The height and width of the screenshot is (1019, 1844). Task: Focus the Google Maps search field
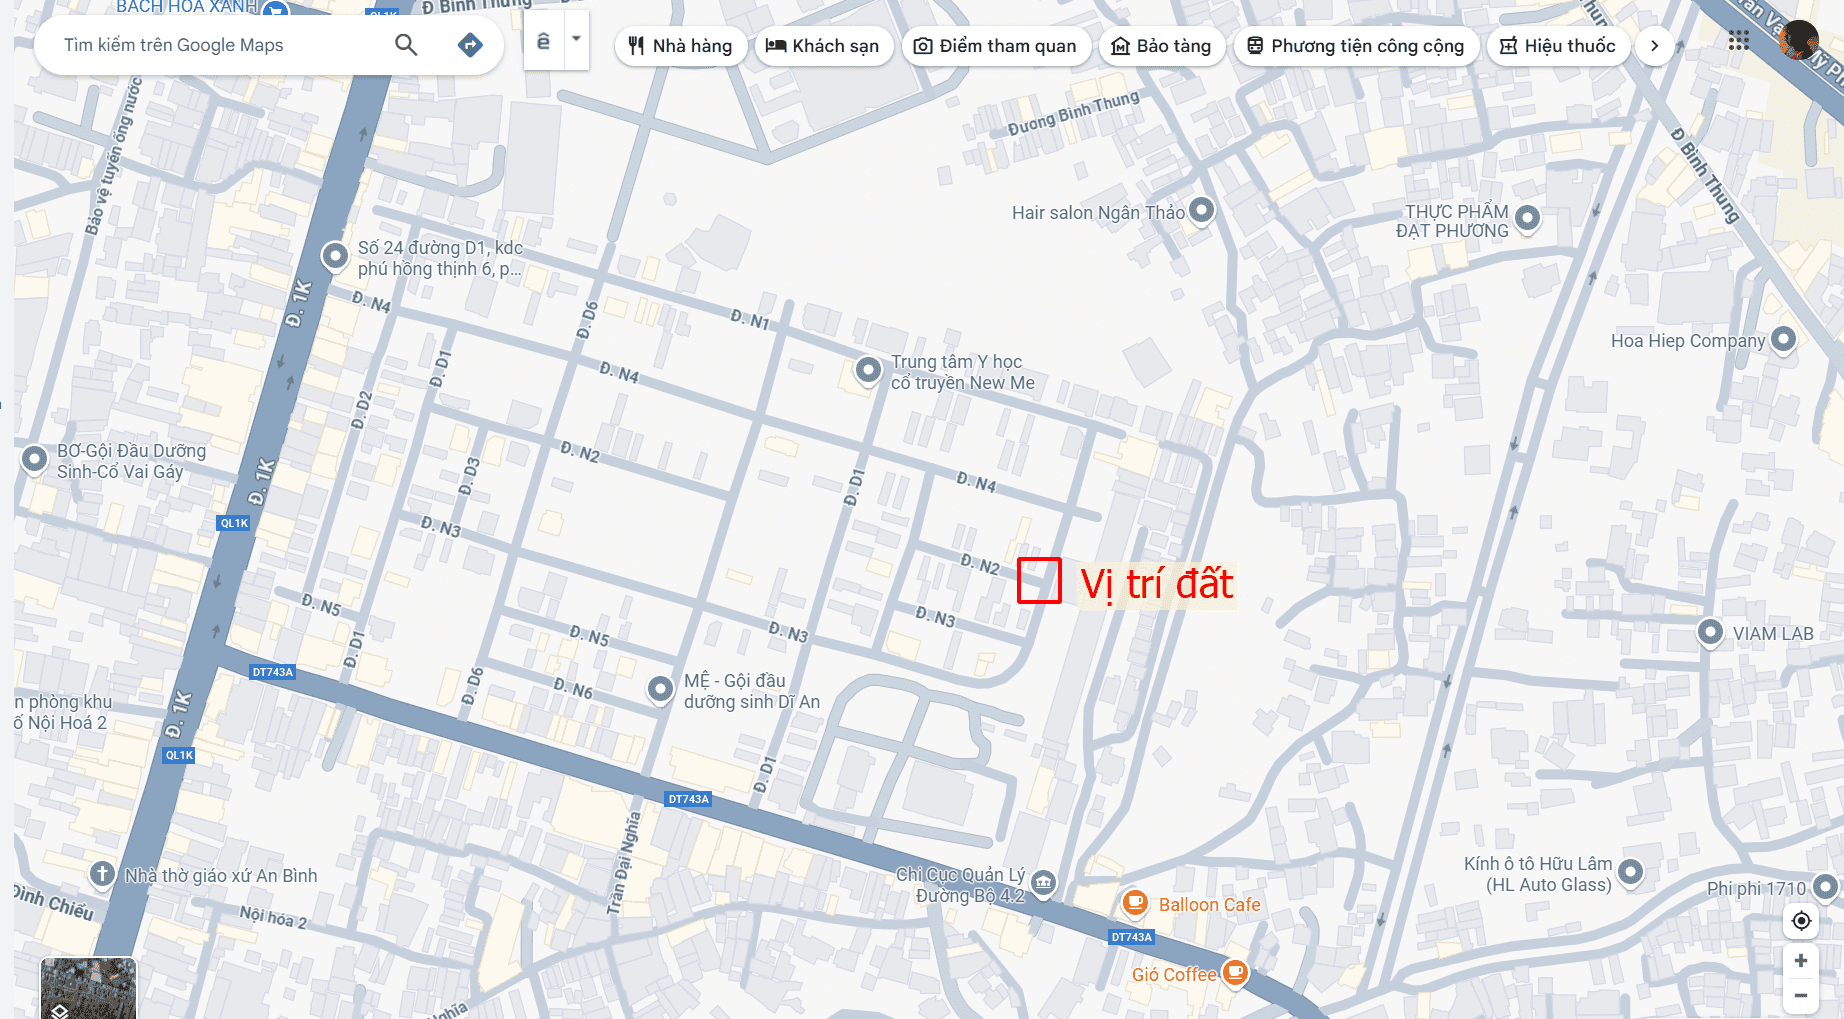click(x=220, y=45)
